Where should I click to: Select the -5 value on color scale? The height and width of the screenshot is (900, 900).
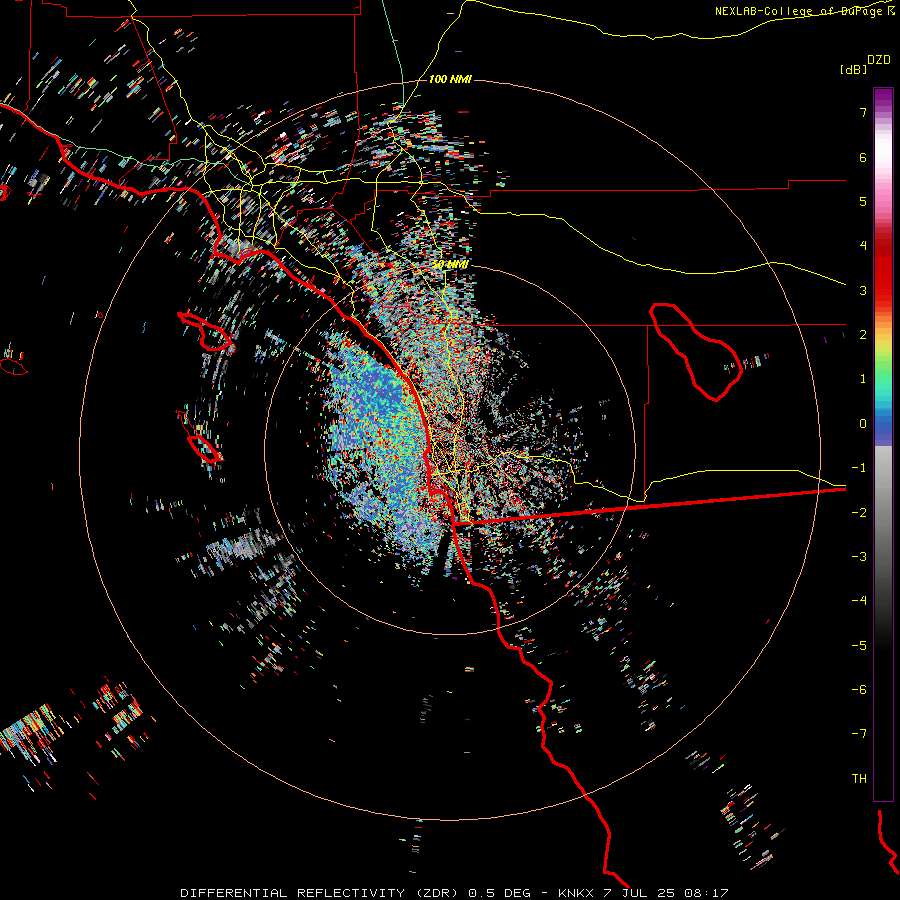[x=859, y=646]
